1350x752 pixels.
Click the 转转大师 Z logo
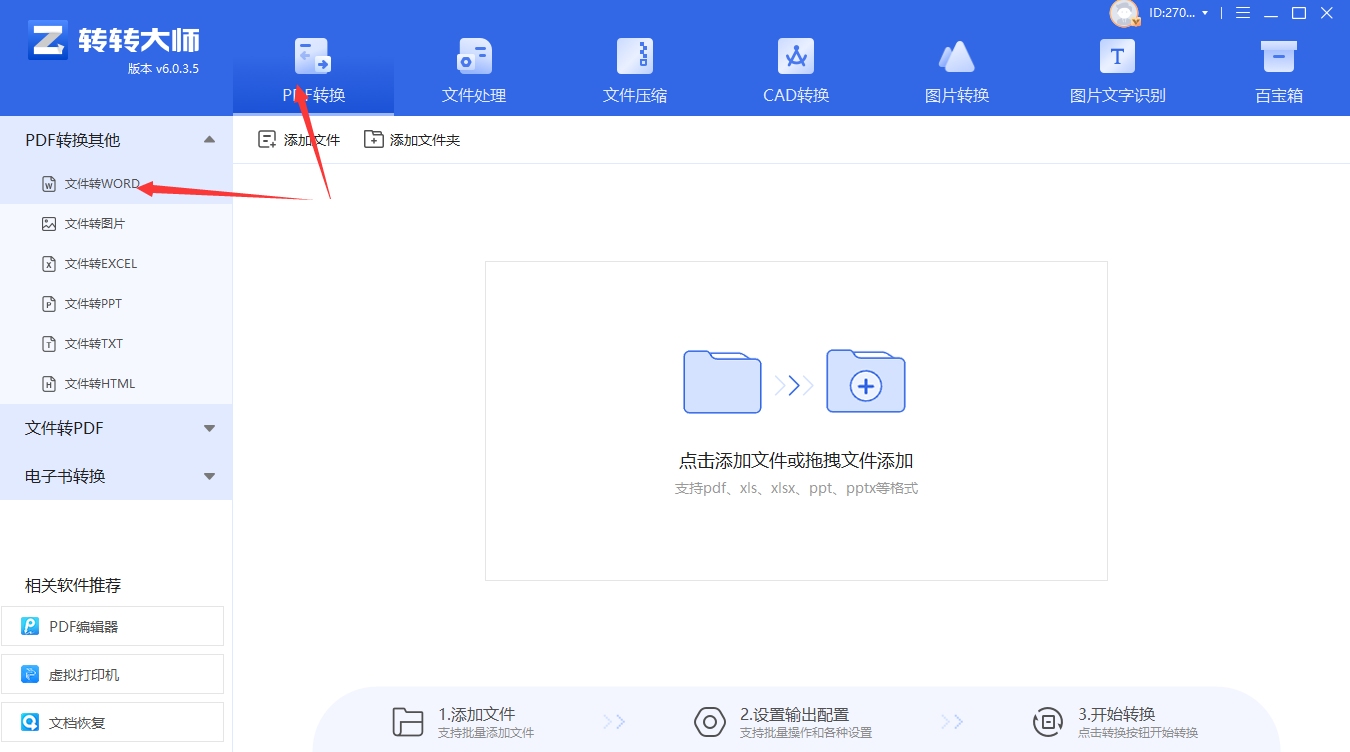[x=47, y=40]
